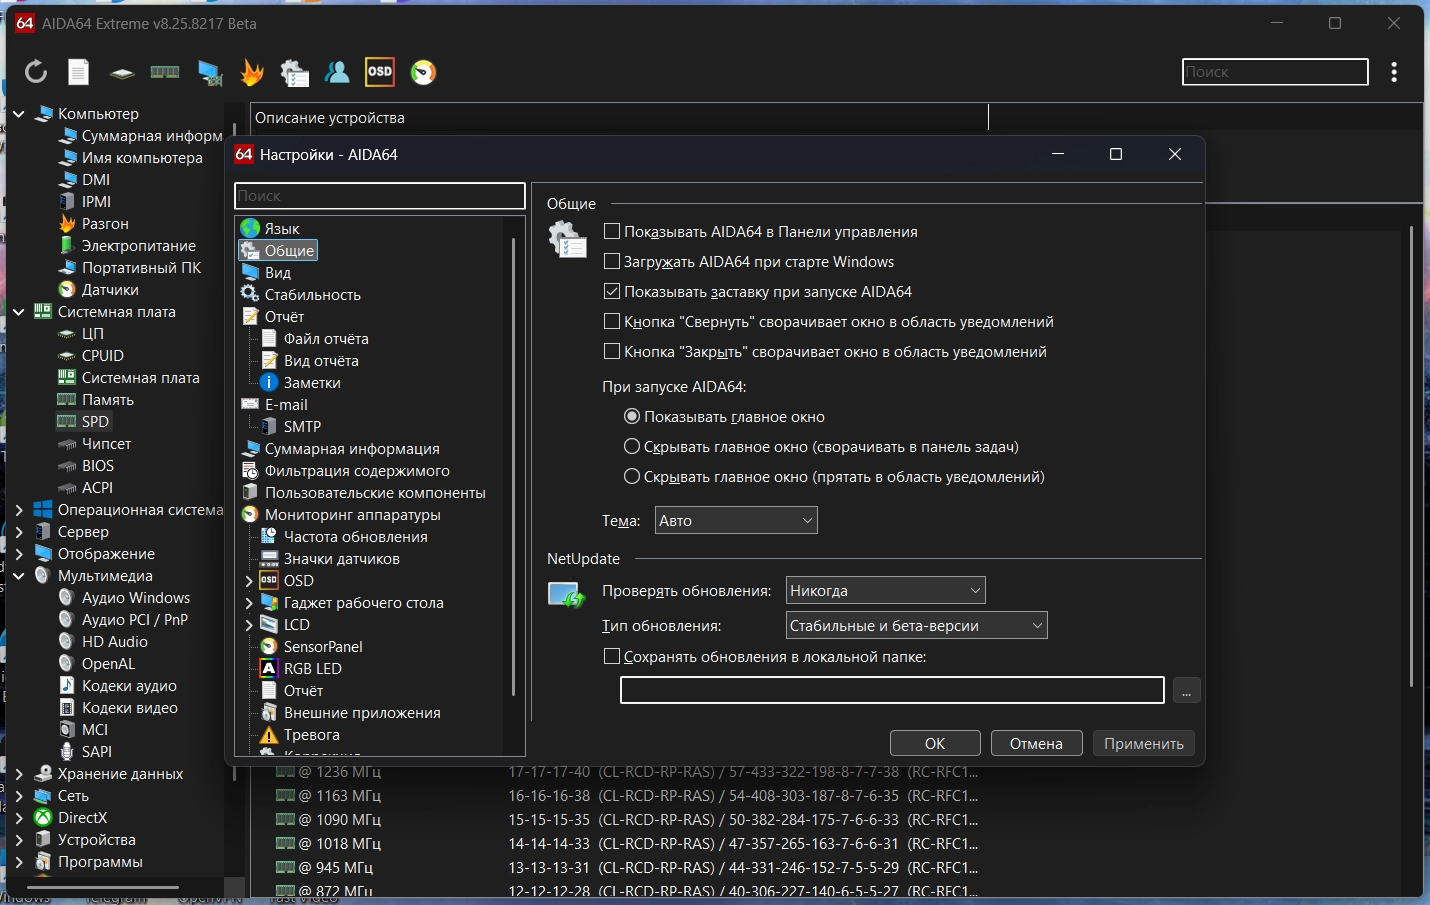Image resolution: width=1430 pixels, height=905 pixels.
Task: Open the Тема dropdown
Action: [x=736, y=521]
